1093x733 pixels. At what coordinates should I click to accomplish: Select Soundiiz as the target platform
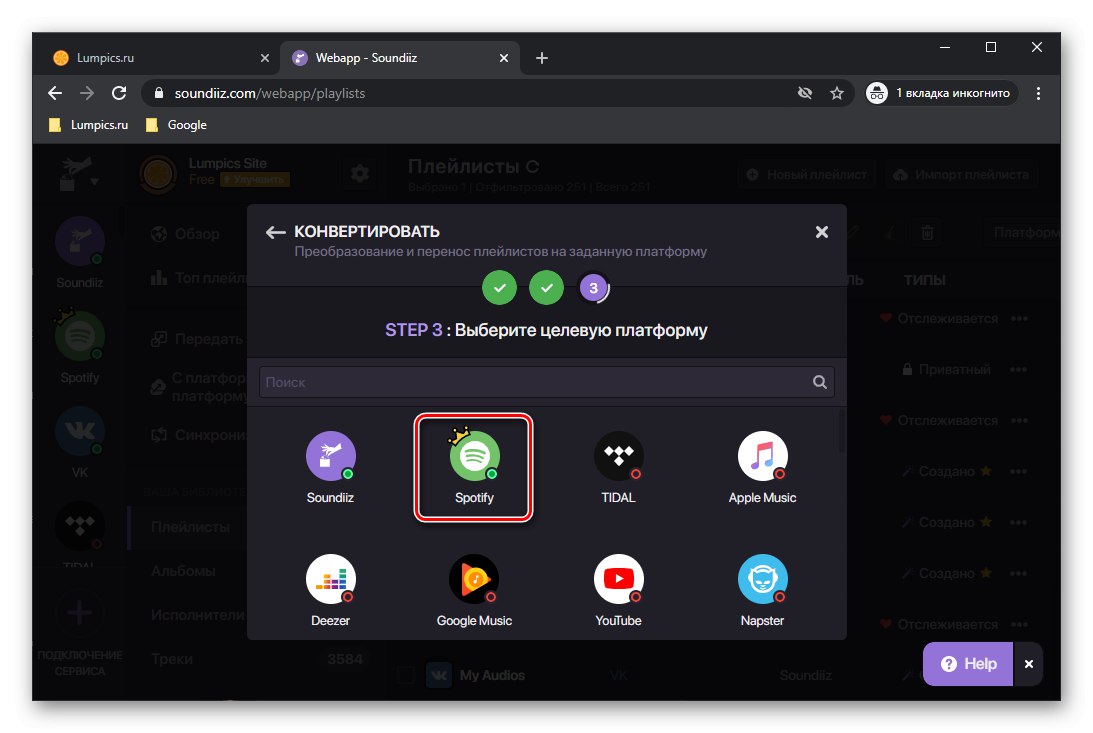click(330, 467)
